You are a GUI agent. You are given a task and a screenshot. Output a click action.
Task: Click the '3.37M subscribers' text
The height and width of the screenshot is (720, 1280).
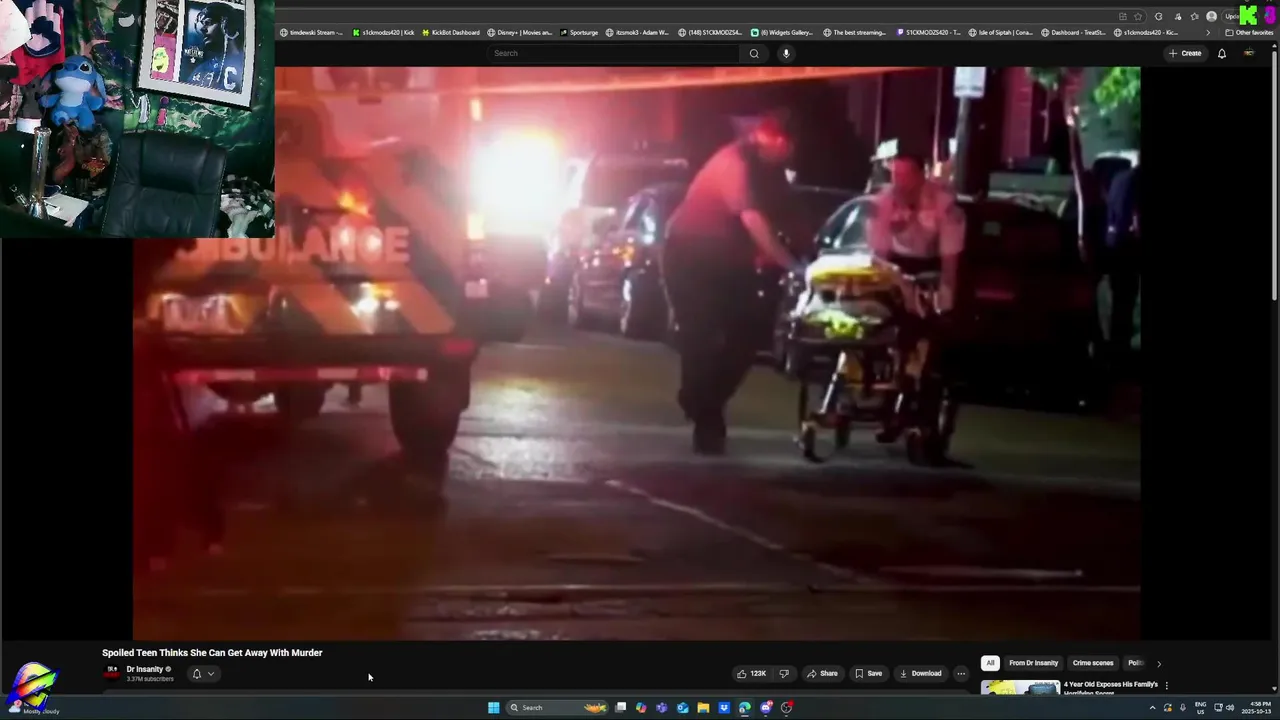pyautogui.click(x=150, y=679)
